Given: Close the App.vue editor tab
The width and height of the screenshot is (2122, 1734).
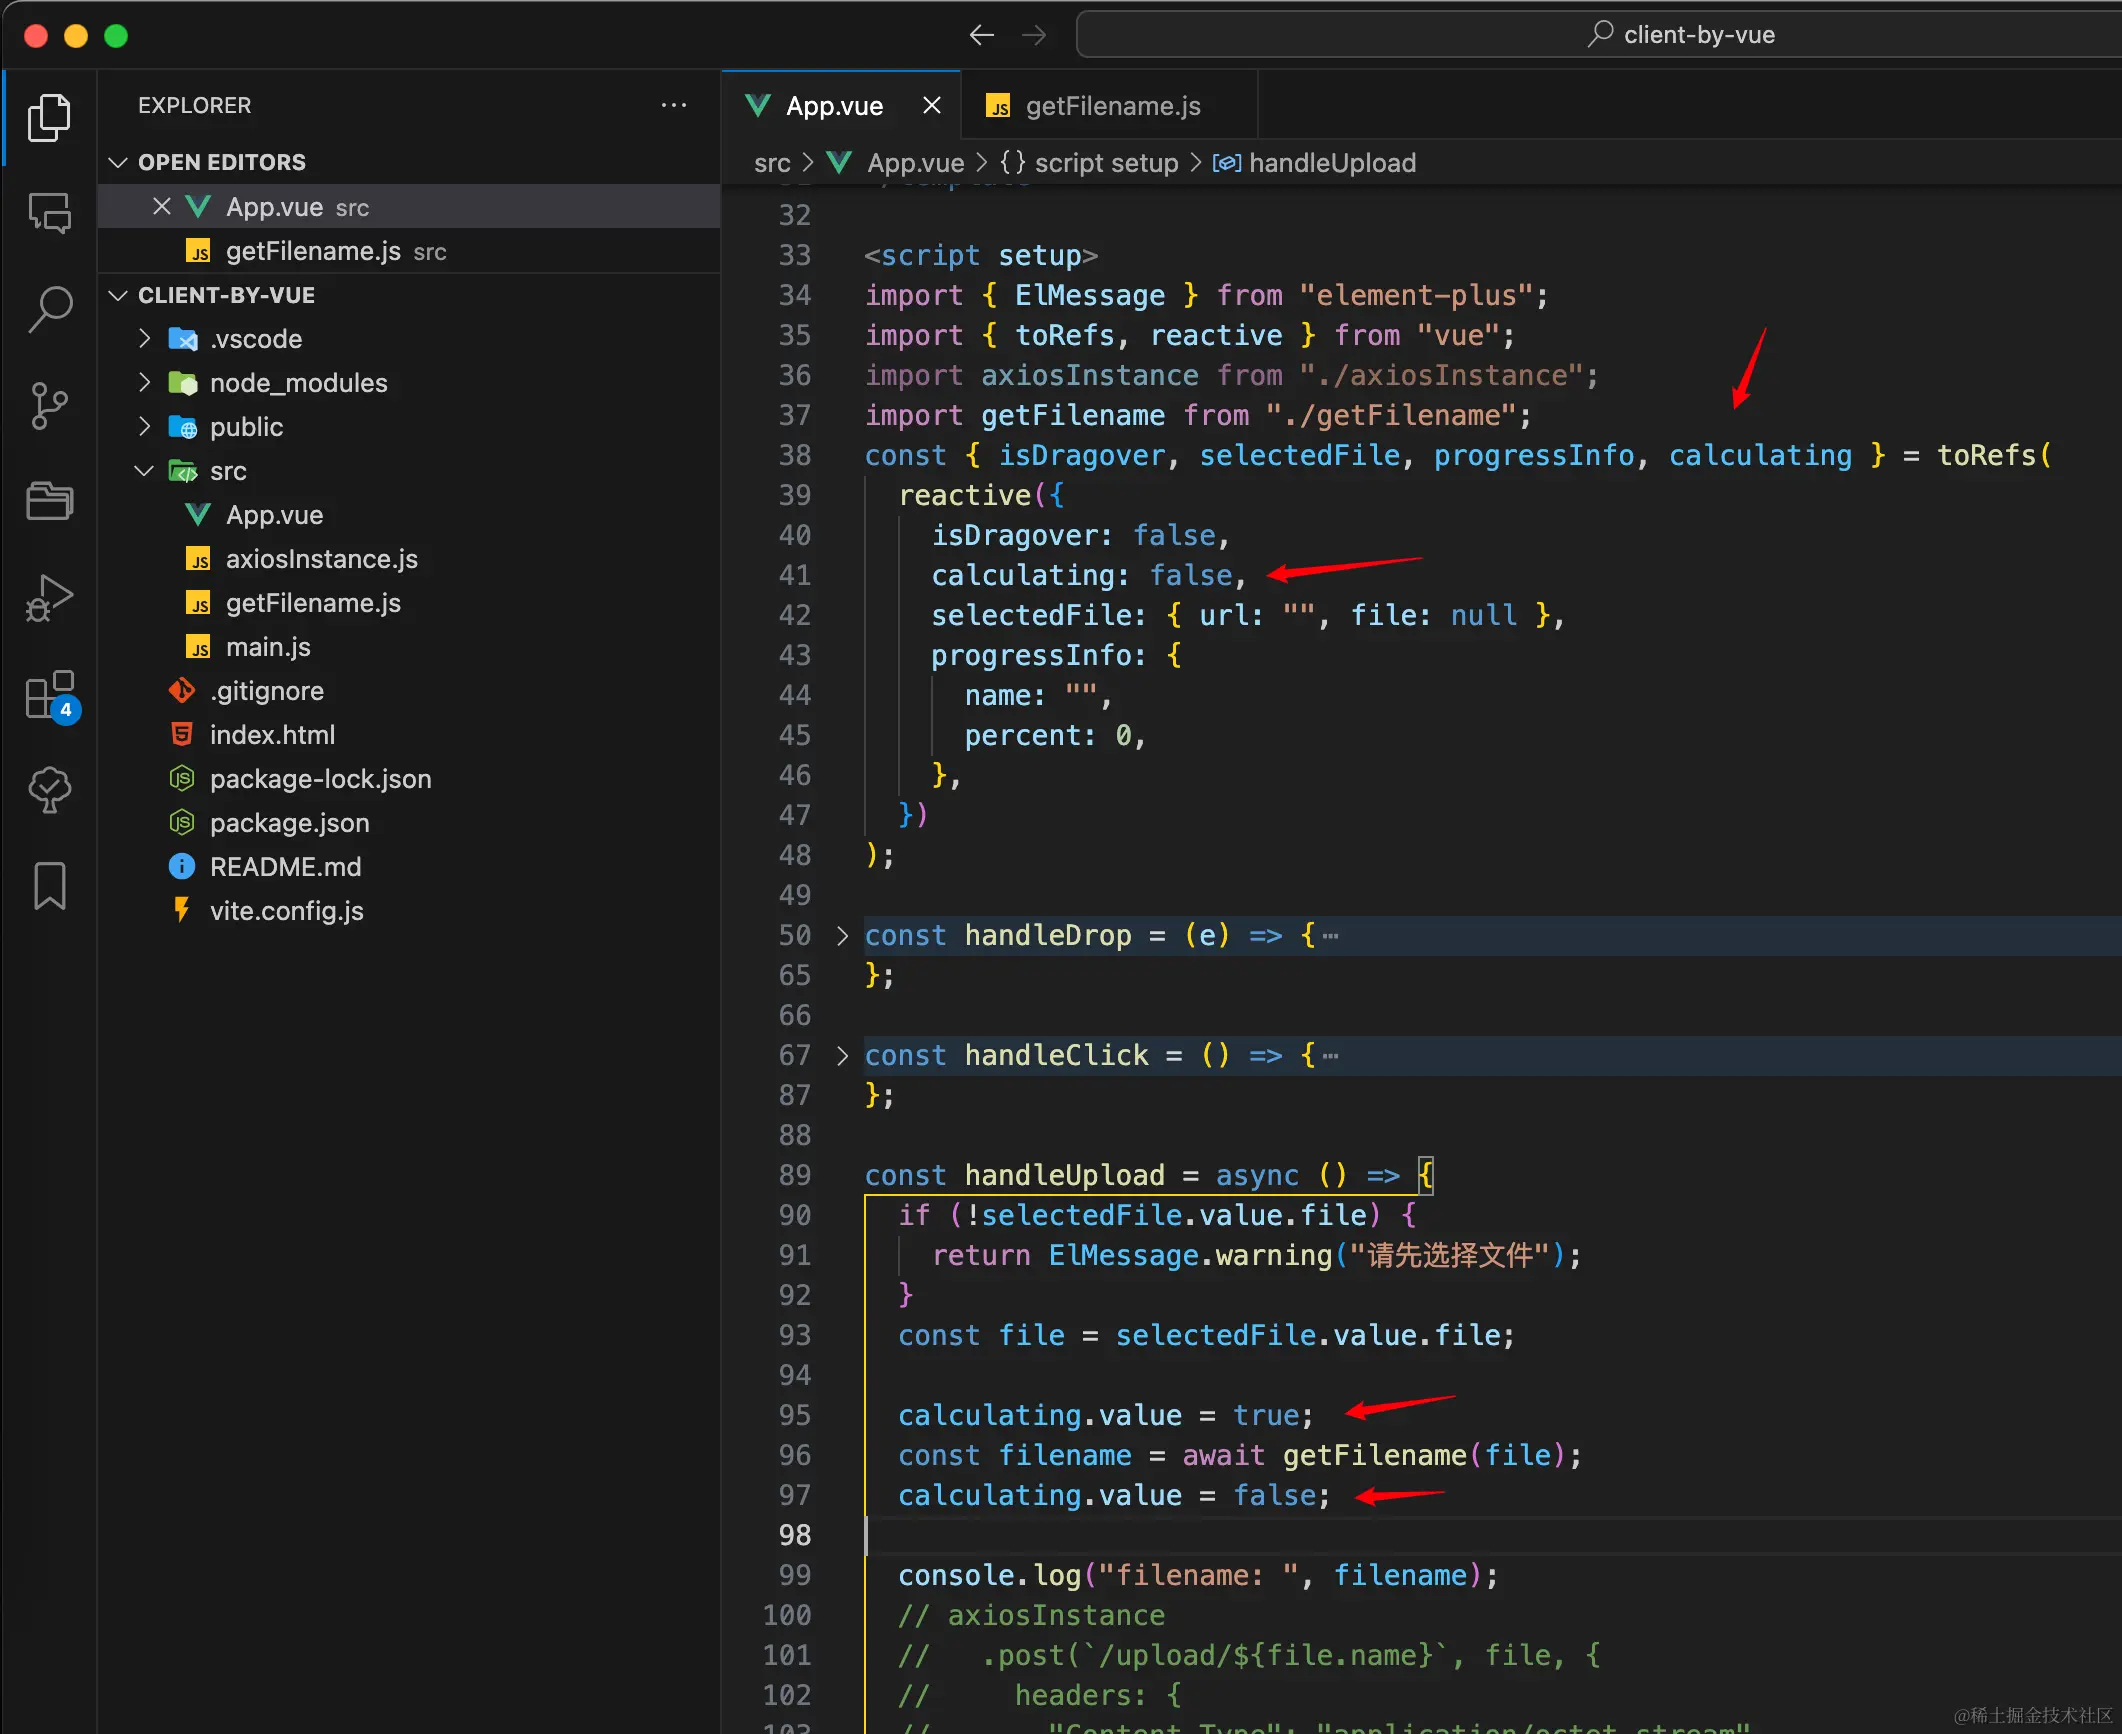Looking at the screenshot, I should click(x=931, y=106).
